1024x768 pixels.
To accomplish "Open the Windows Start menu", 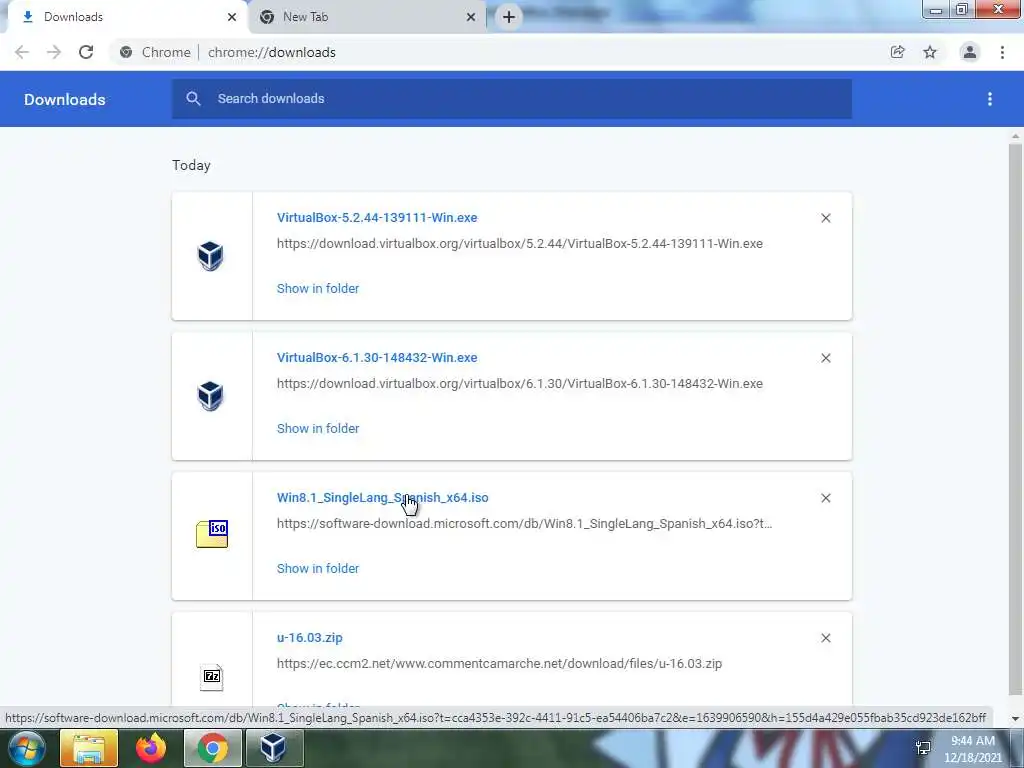I will (27, 748).
